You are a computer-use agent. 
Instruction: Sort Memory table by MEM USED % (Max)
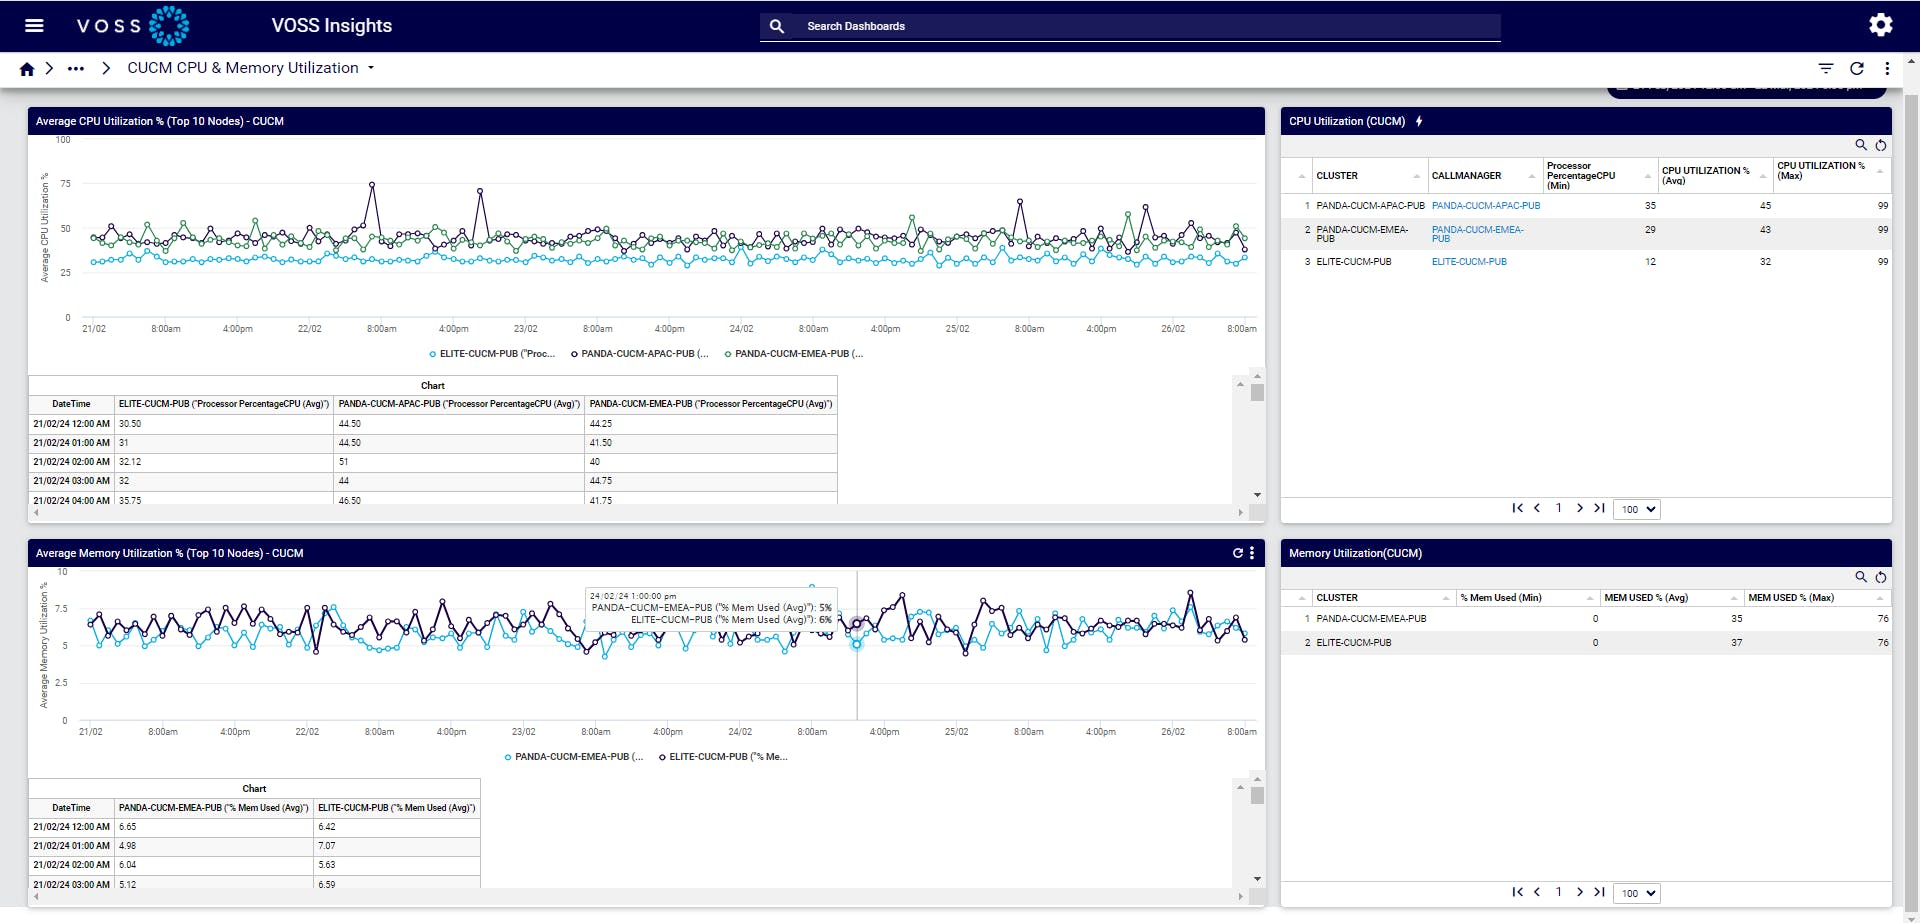click(x=1817, y=598)
